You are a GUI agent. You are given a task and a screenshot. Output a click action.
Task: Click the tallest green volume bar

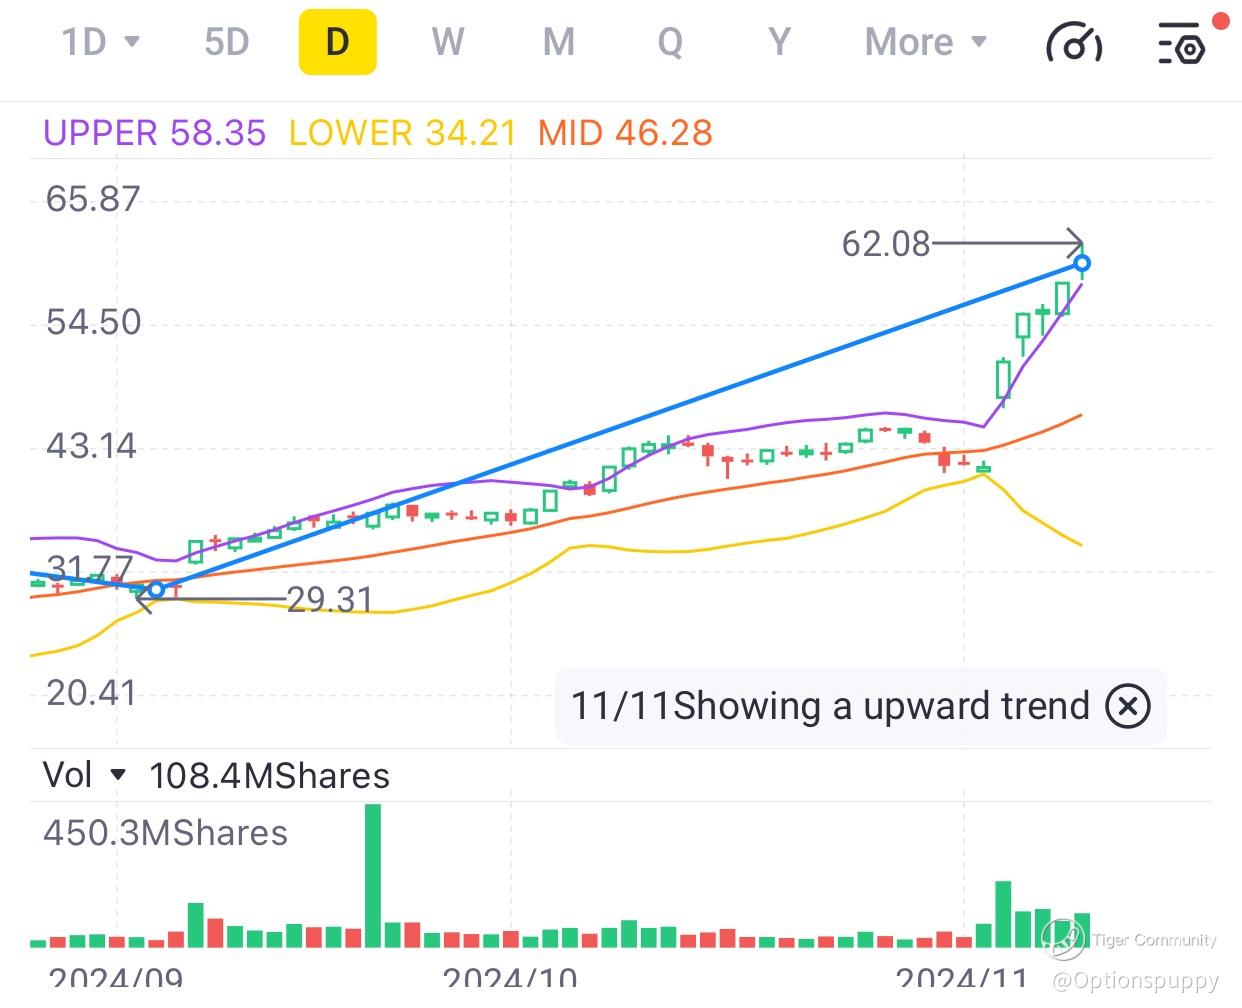[x=373, y=875]
